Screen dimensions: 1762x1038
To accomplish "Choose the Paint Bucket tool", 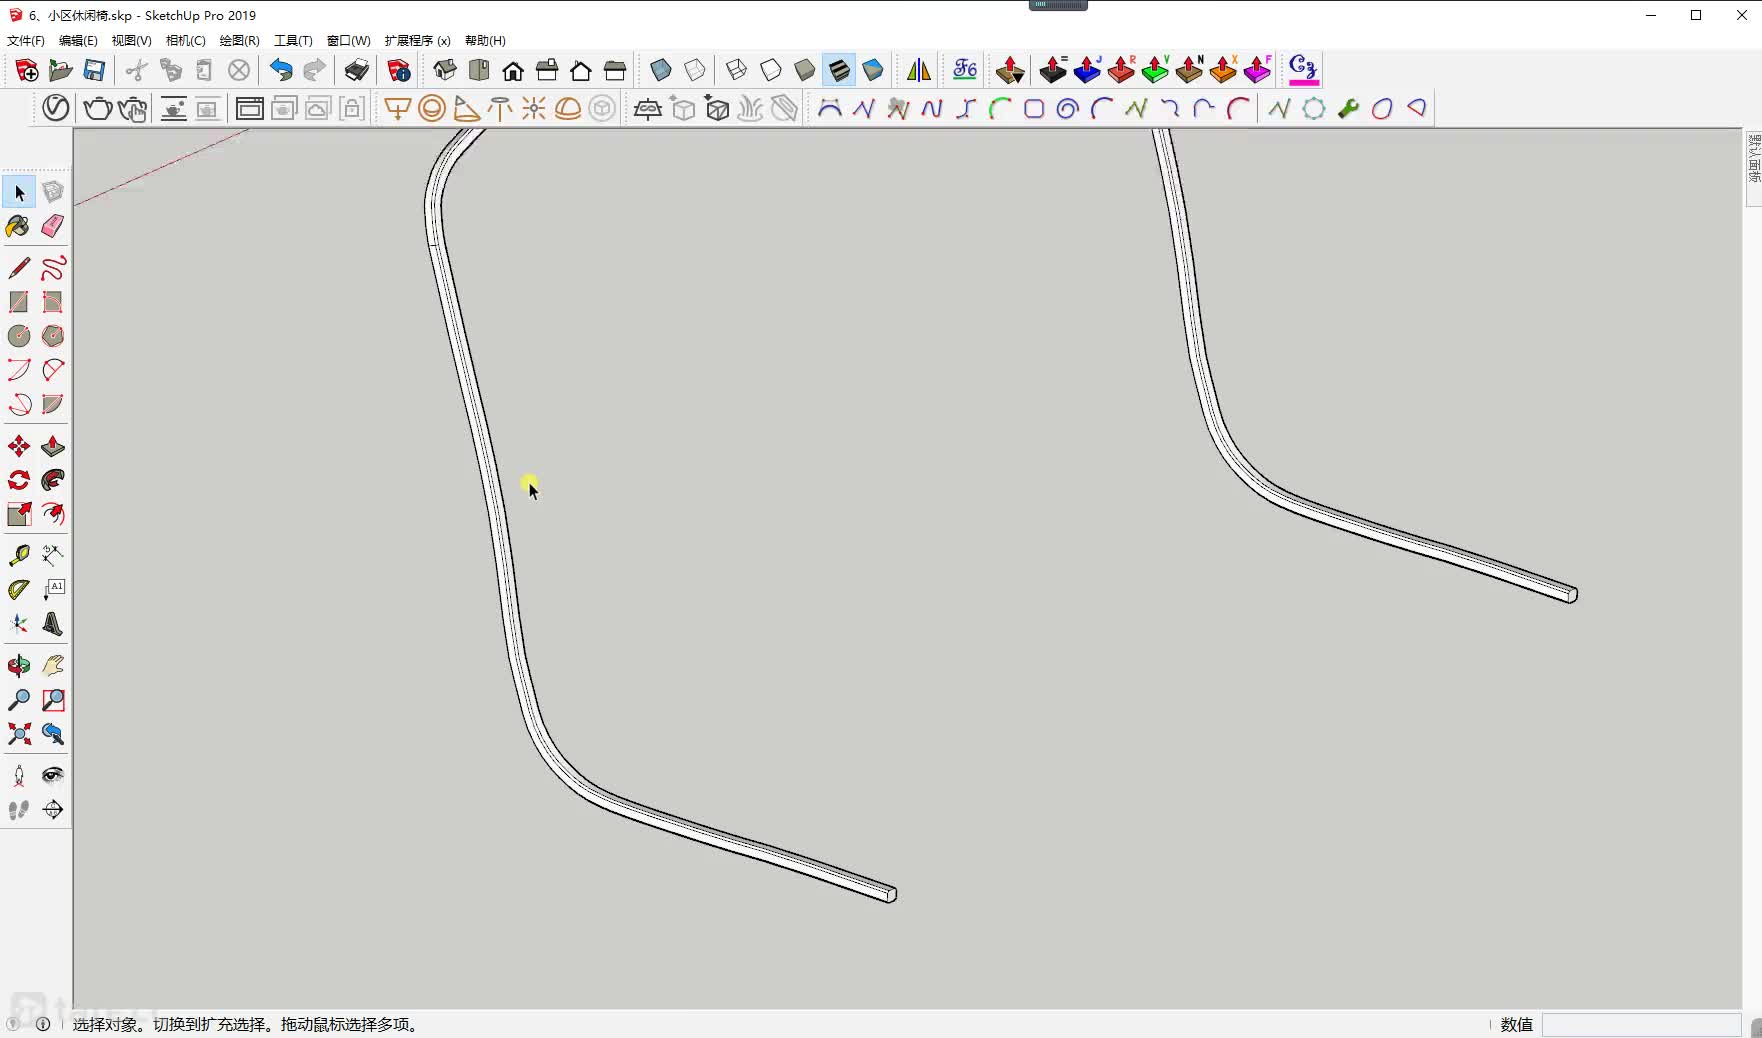I will point(19,226).
